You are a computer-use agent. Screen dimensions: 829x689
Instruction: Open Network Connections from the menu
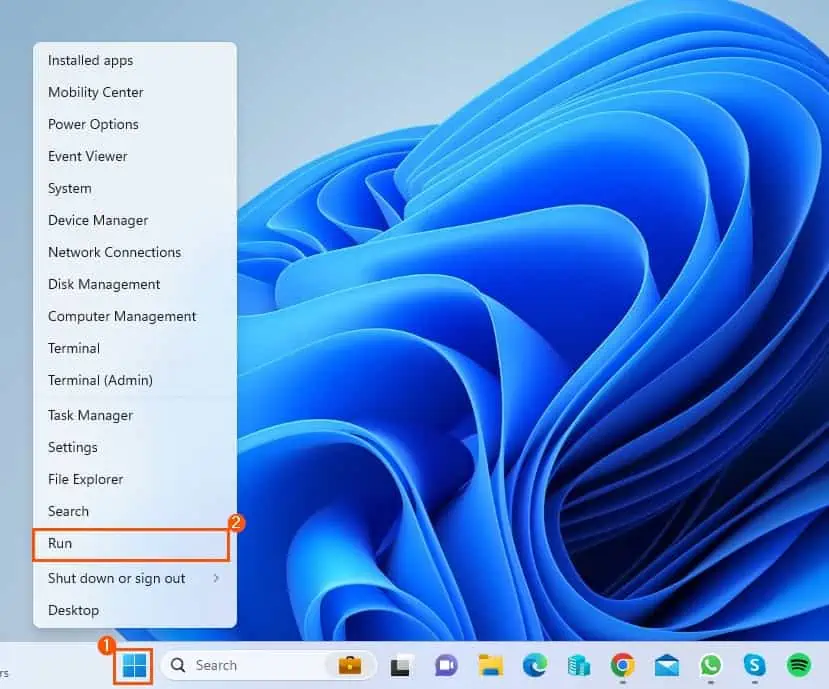point(114,252)
